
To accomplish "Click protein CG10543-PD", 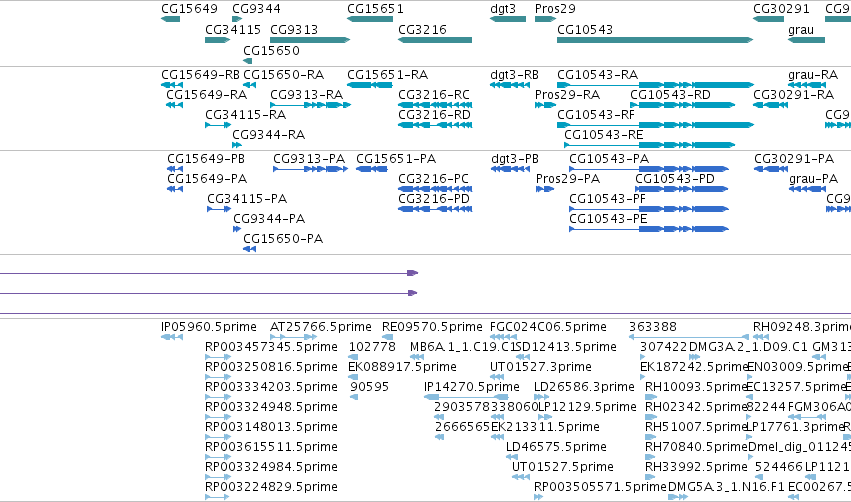I will click(682, 189).
